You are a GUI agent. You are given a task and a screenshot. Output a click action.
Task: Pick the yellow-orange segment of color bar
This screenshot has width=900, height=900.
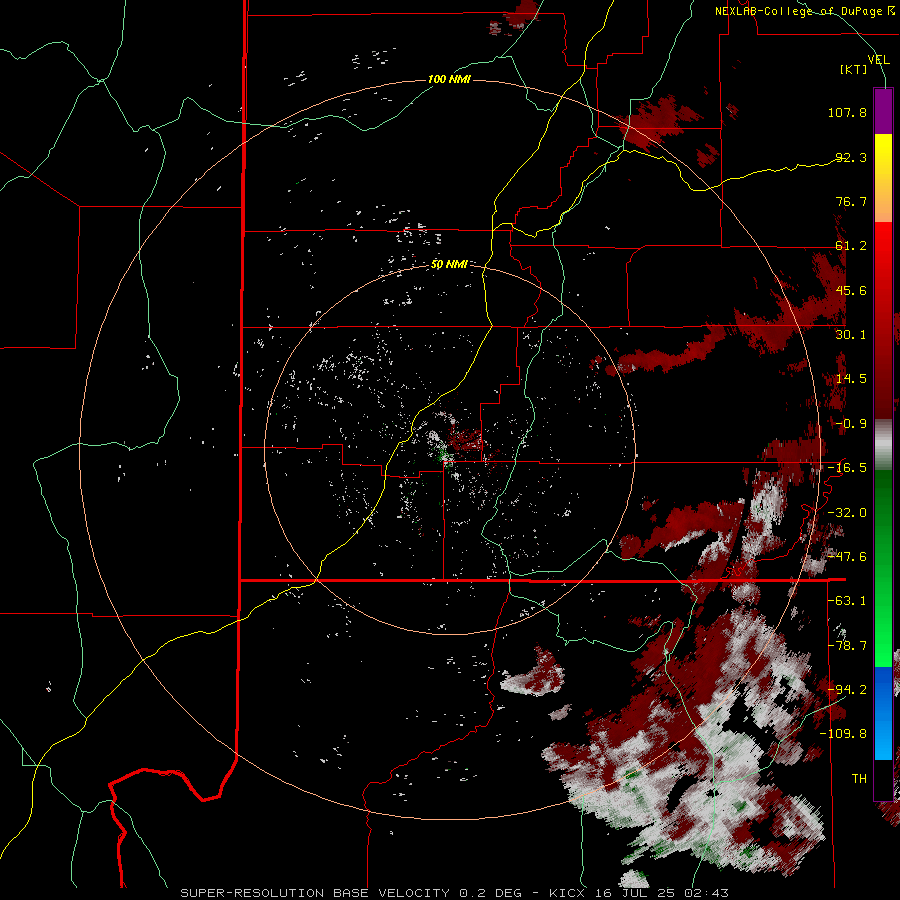tap(883, 178)
